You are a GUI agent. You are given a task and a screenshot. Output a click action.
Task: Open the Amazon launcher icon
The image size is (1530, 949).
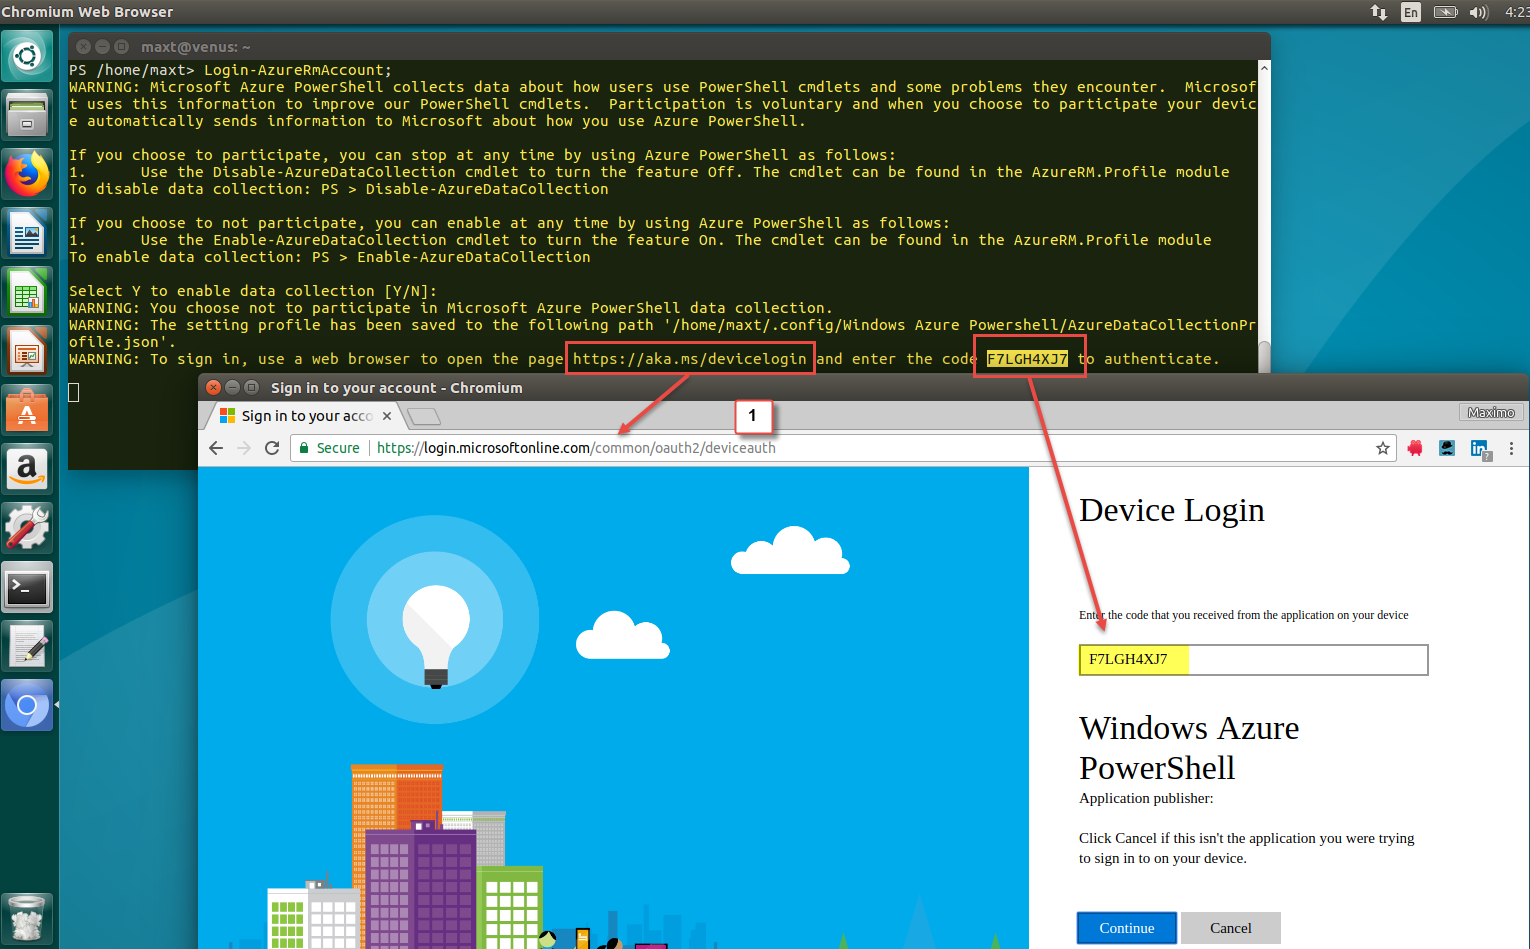click(27, 469)
